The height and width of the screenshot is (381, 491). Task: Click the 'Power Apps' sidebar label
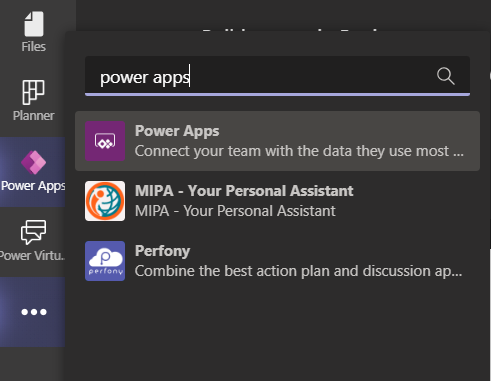click(x=33, y=186)
